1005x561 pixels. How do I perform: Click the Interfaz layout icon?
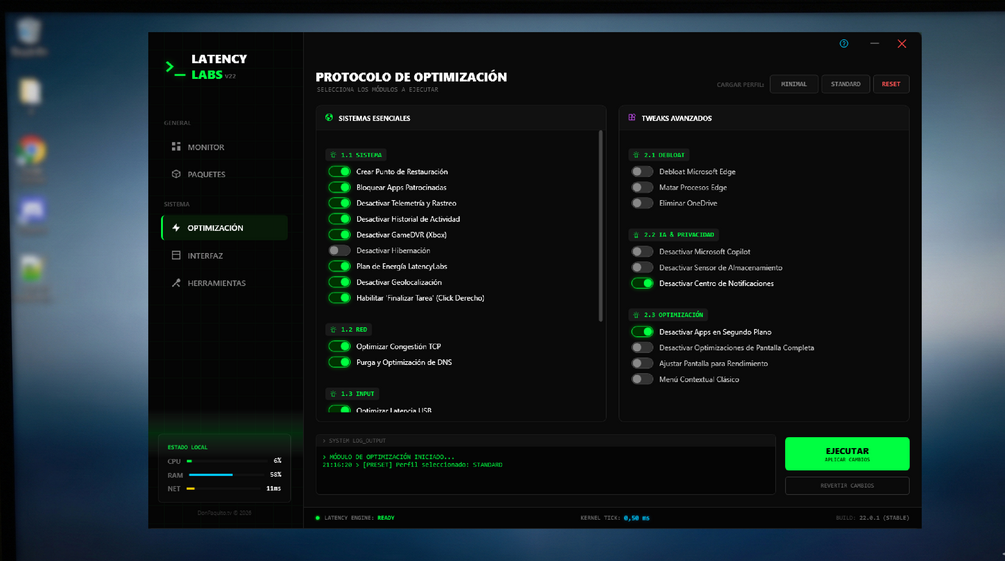pos(176,255)
